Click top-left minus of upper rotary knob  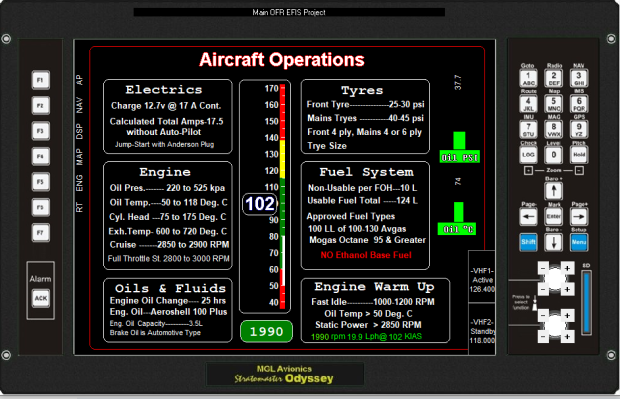click(x=543, y=269)
